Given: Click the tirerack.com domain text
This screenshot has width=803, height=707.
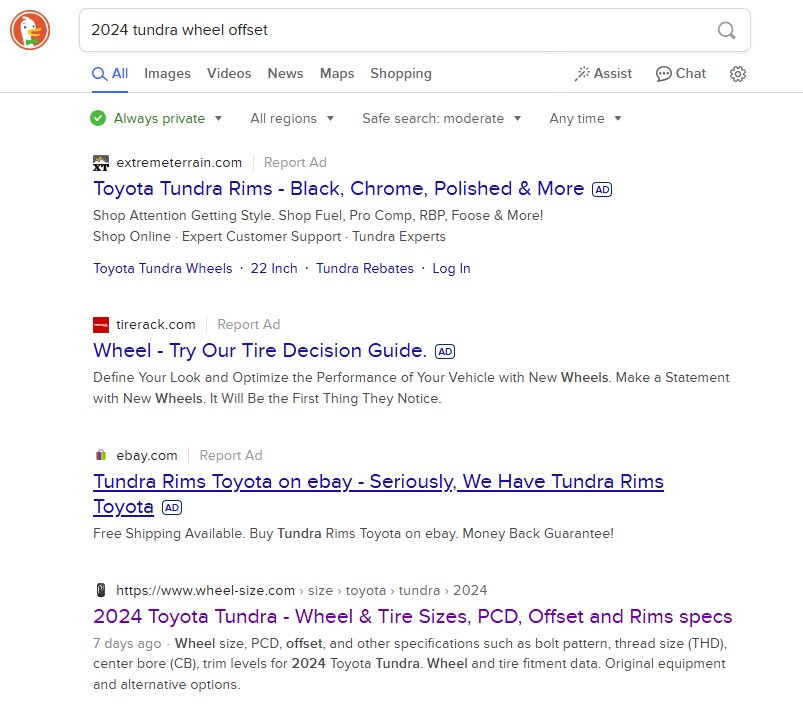Looking at the screenshot, I should 156,325.
